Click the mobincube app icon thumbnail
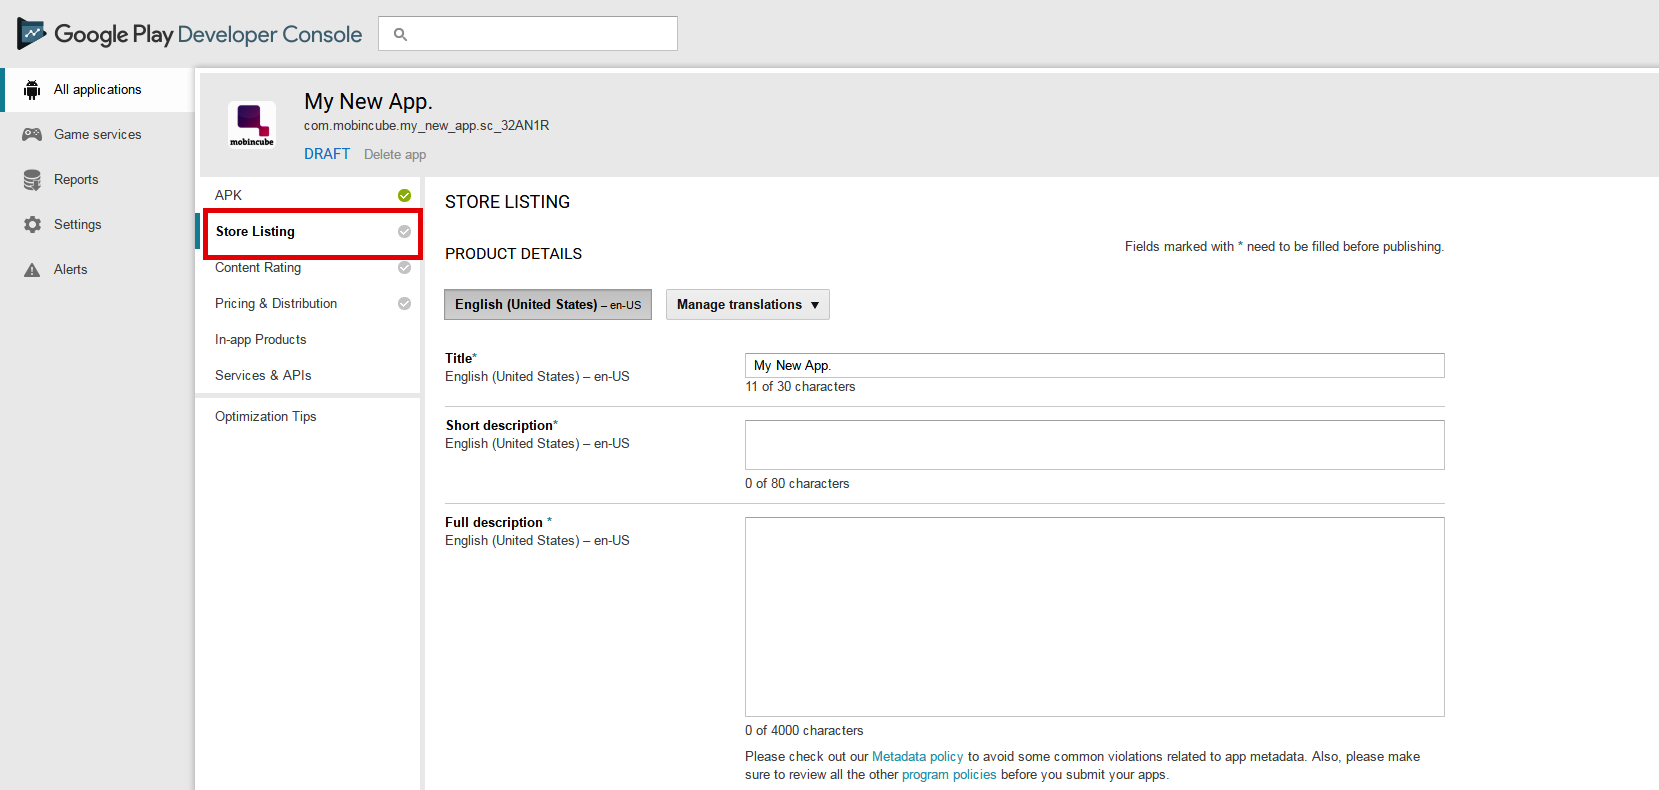Image resolution: width=1659 pixels, height=790 pixels. (252, 125)
